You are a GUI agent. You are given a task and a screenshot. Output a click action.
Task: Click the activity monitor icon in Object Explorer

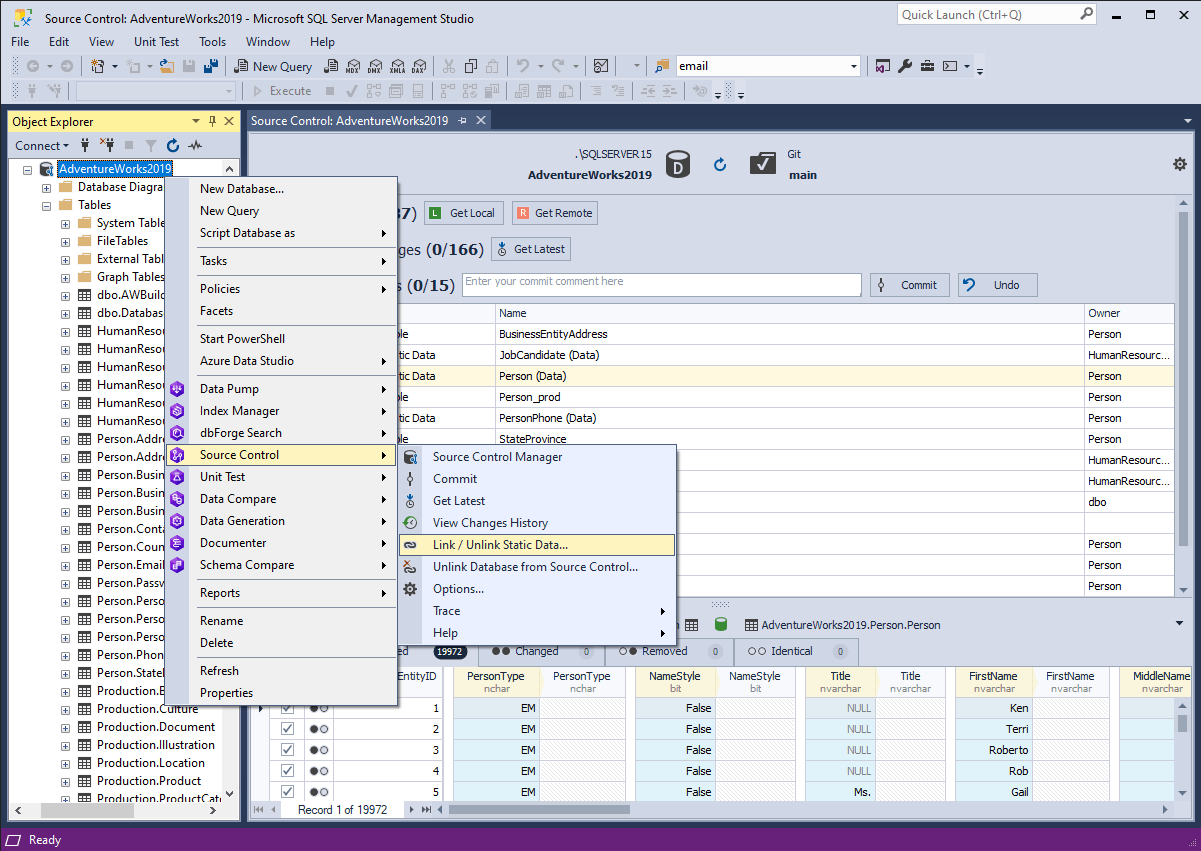coord(196,146)
